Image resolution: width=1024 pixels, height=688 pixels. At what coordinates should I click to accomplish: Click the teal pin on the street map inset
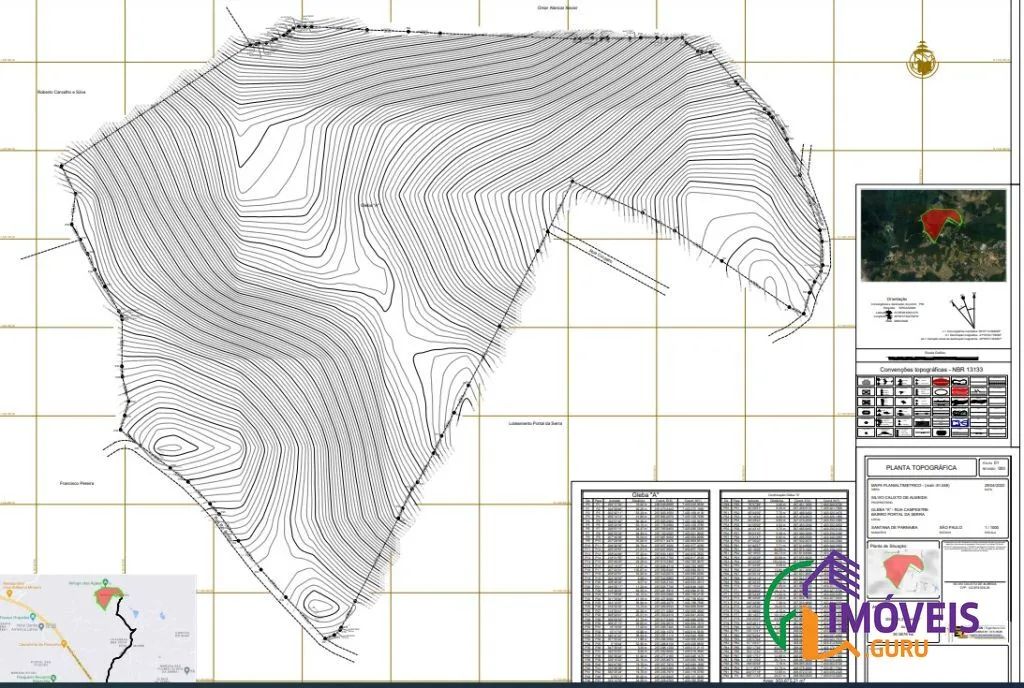click(33, 617)
